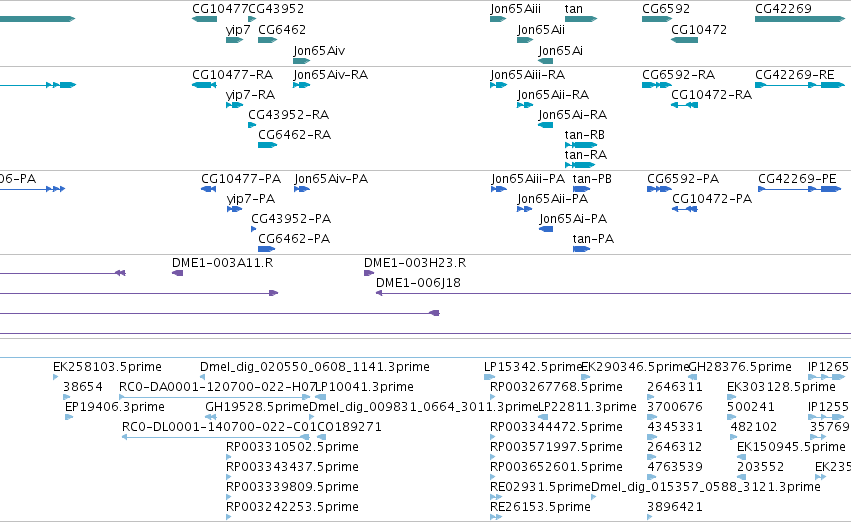
Task: Click protein CG43952-PA
Action: point(253,229)
